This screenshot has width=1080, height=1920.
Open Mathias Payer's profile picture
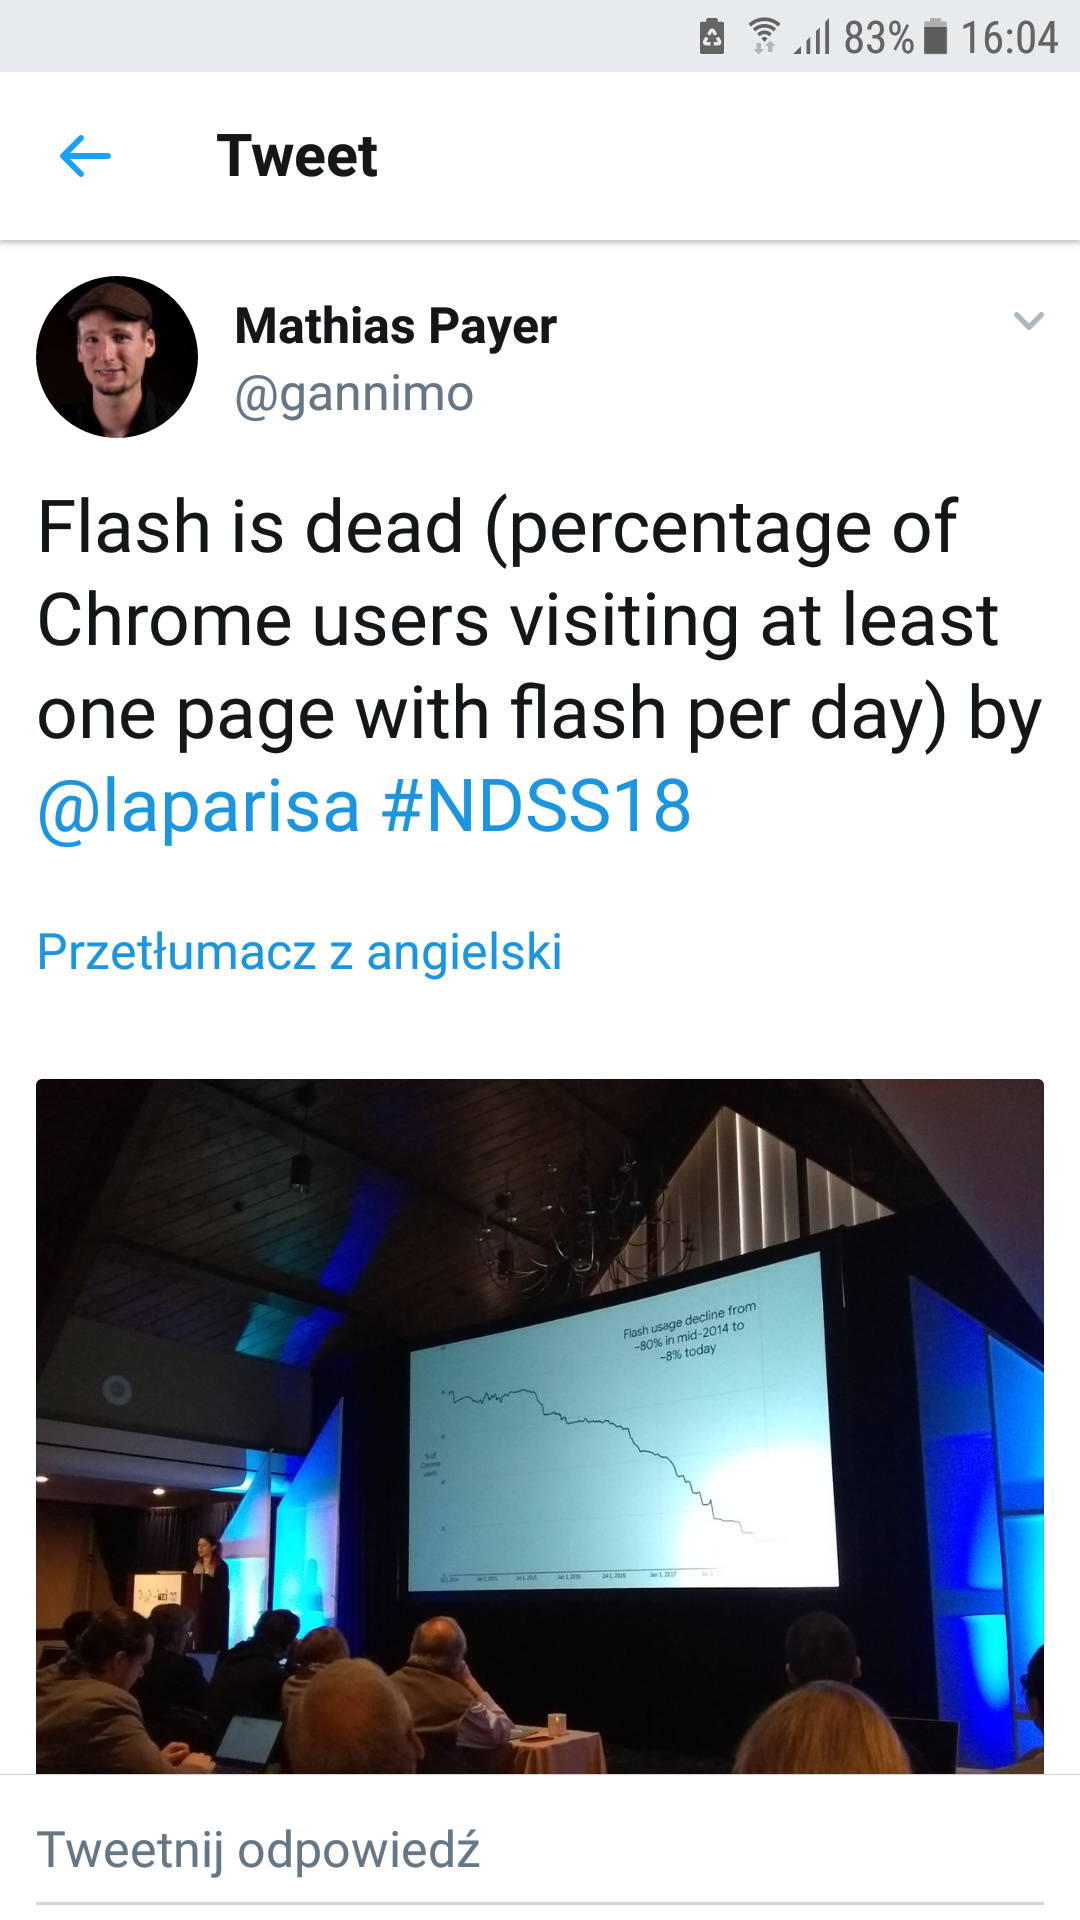[x=117, y=357]
